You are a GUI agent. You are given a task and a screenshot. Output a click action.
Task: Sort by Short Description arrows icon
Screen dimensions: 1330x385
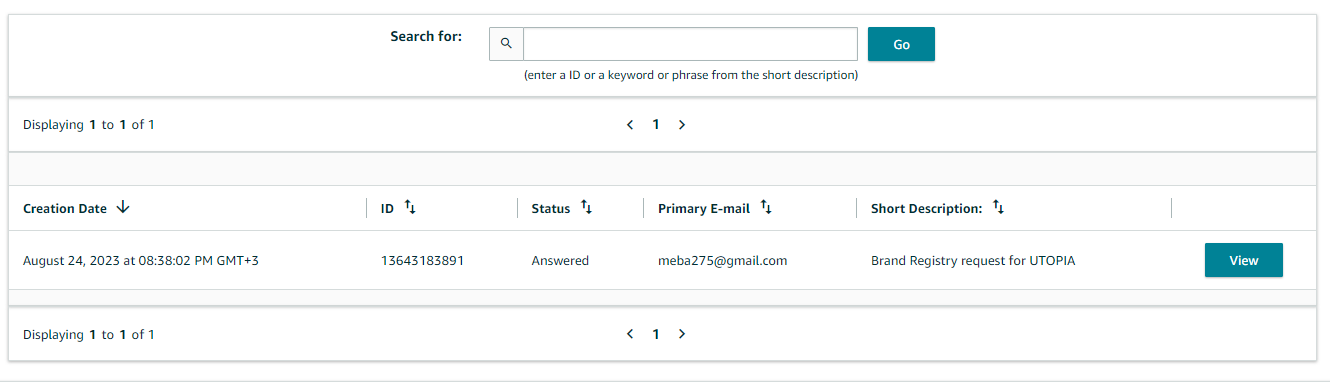998,208
